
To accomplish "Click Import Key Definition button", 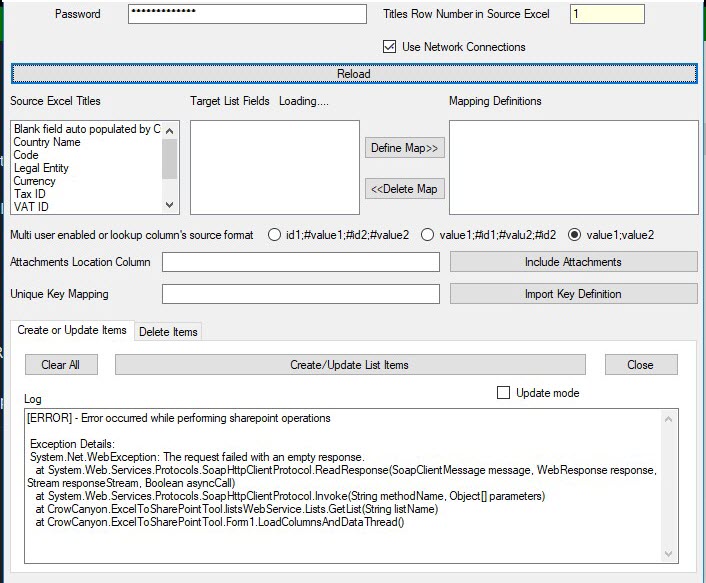I will (x=573, y=294).
